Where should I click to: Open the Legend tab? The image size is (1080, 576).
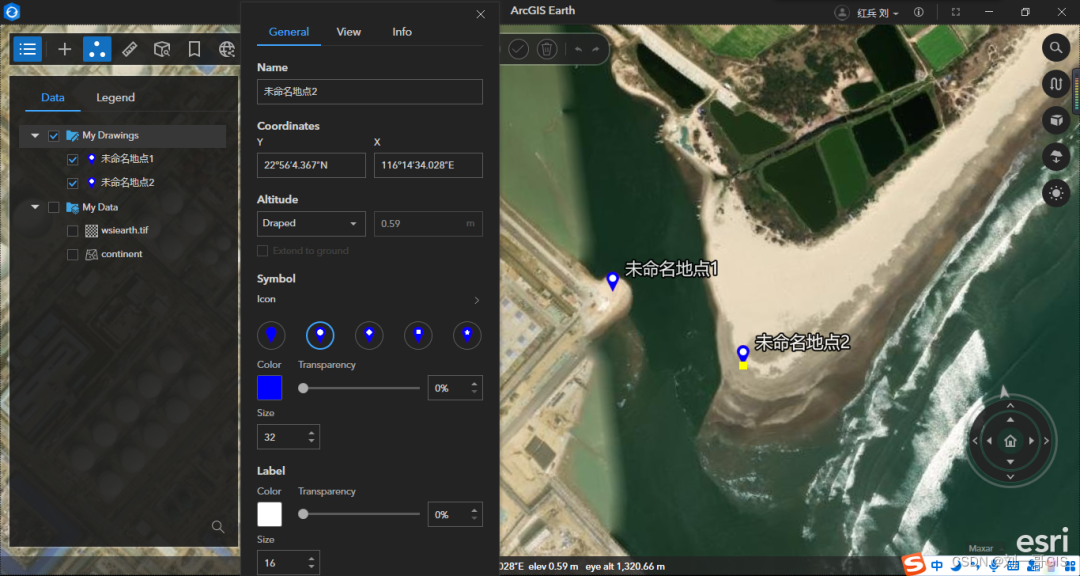[x=115, y=97]
